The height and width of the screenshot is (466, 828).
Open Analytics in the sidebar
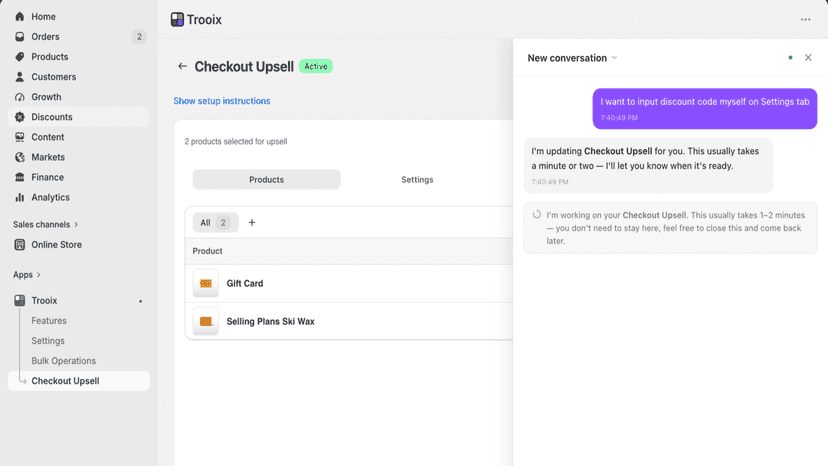pos(79,197)
